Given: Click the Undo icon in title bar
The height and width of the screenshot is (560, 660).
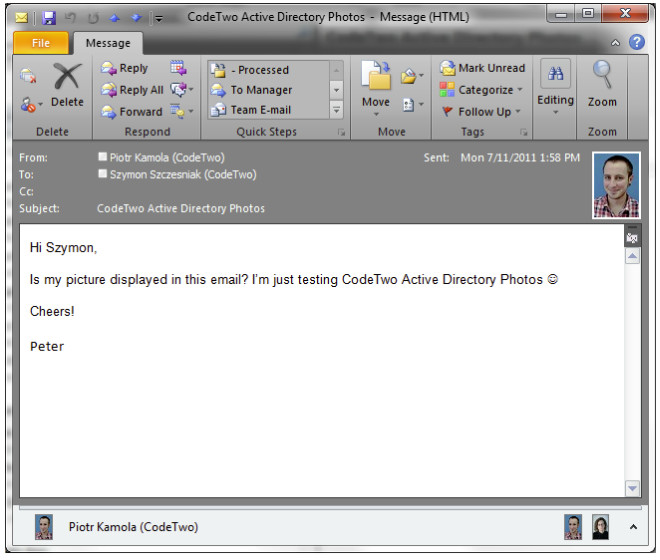Looking at the screenshot, I should point(70,18).
